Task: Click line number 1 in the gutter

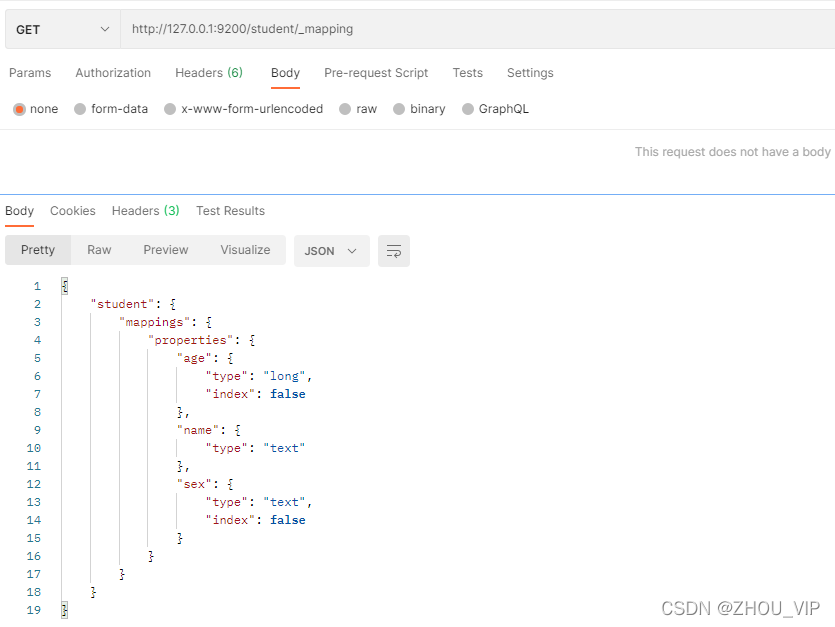Action: coord(37,287)
